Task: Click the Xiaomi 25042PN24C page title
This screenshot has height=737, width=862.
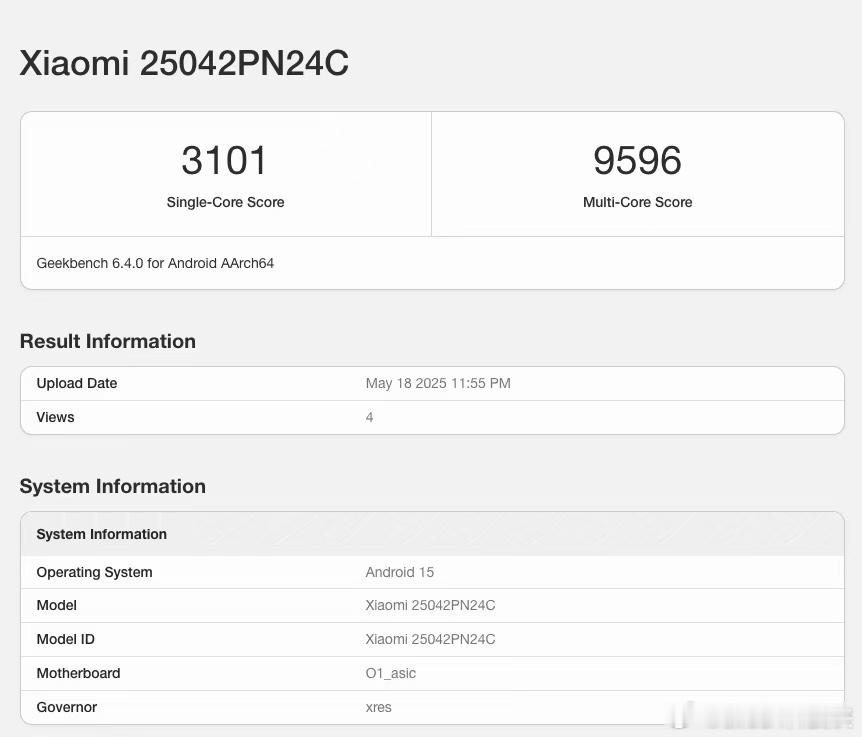Action: 184,63
